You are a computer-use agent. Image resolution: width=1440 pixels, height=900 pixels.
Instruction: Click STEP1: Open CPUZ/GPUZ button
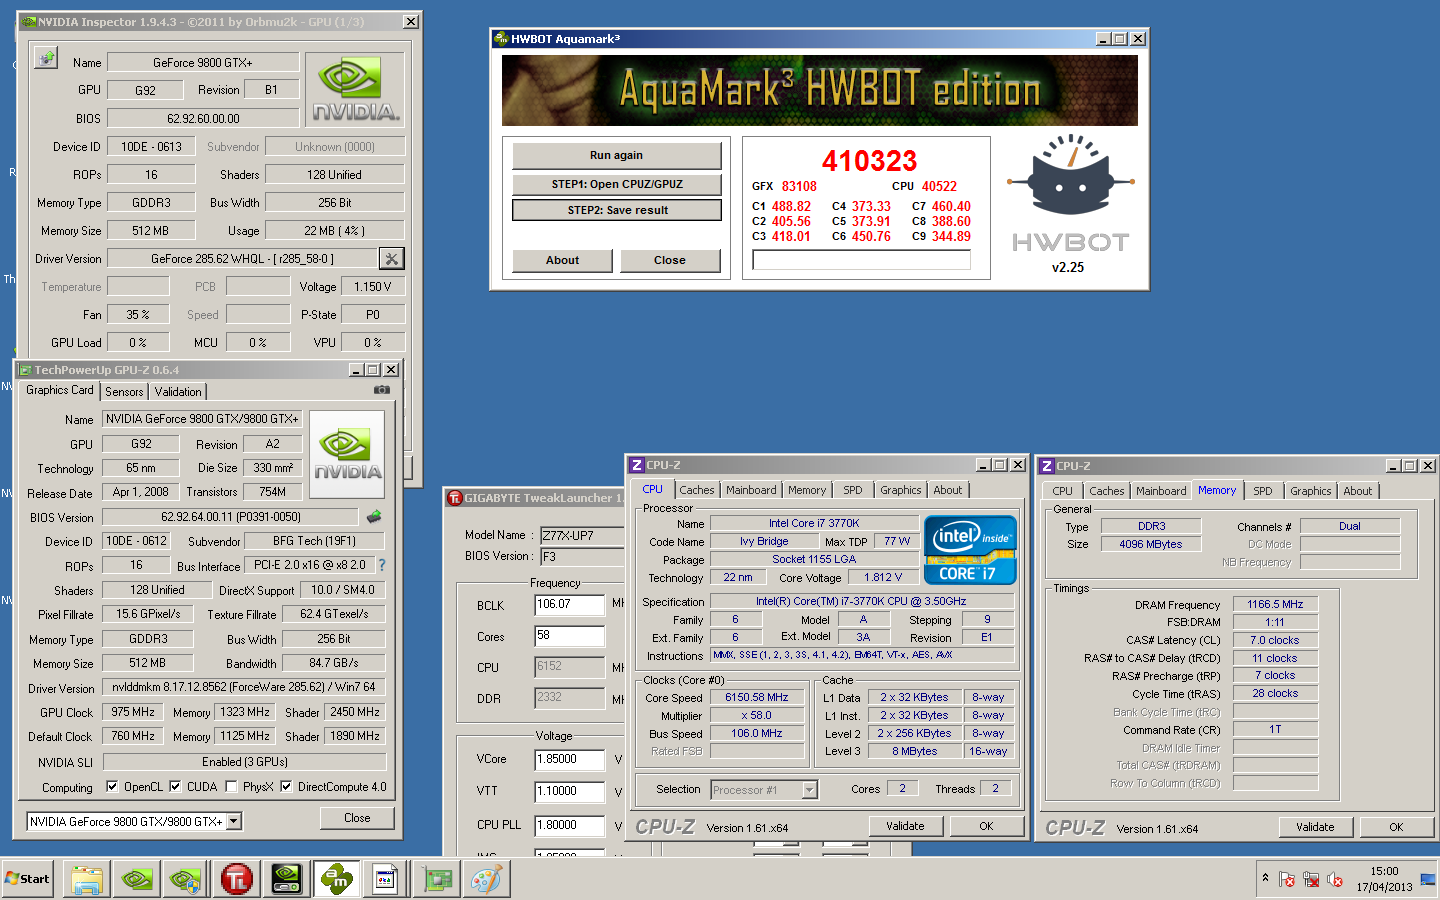click(617, 184)
